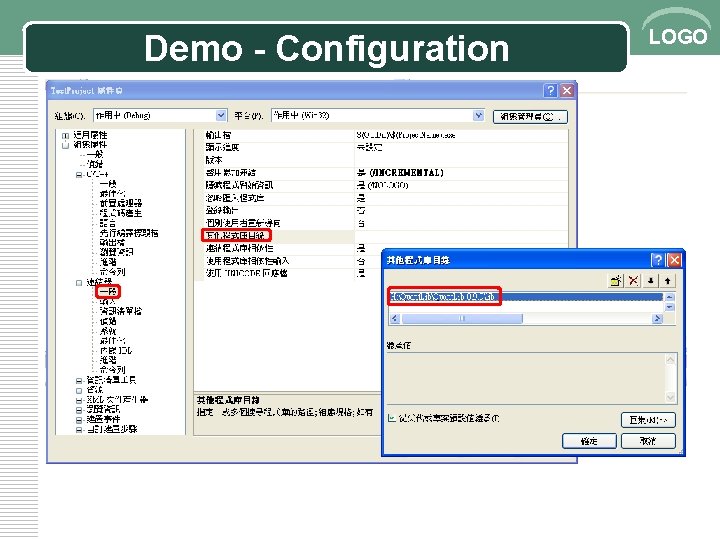Click the 繼承值 box scrollbar up arrow
Screen dimensions: 720x540
click(x=670, y=359)
